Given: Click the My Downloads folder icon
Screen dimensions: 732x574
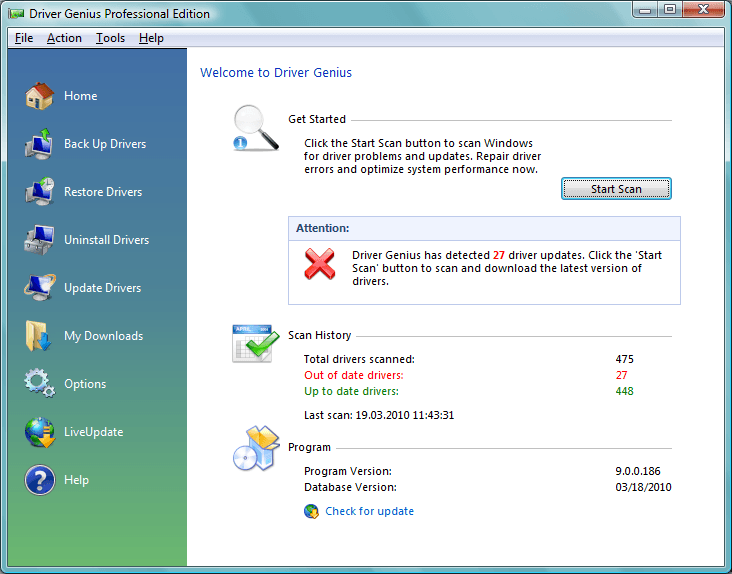Looking at the screenshot, I should (x=38, y=336).
